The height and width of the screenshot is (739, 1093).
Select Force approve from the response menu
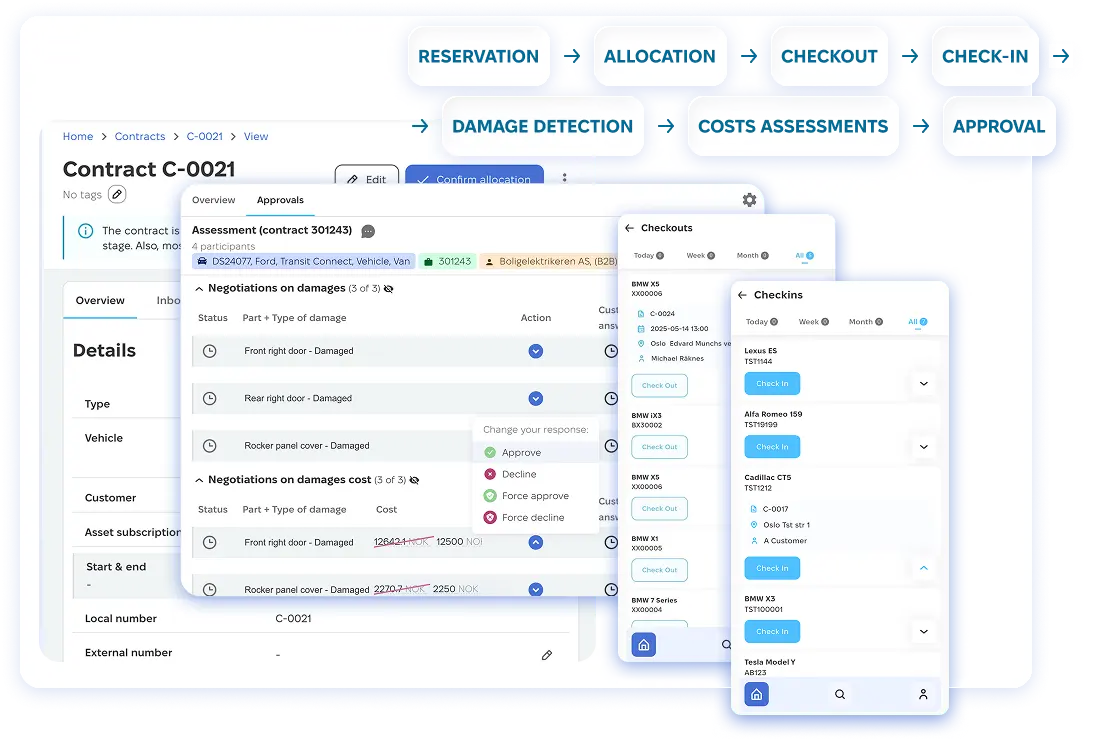[x=534, y=496]
